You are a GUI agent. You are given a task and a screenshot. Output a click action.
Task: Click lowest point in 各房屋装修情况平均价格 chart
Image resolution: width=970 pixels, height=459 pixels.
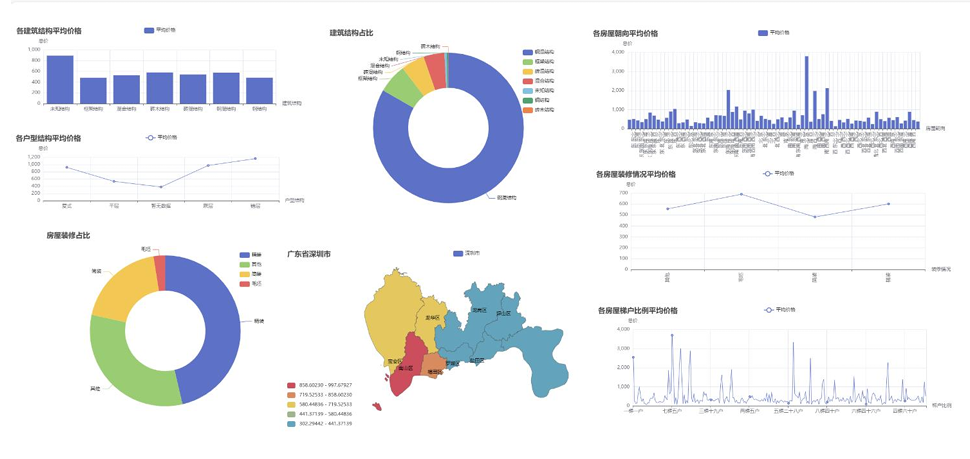tap(815, 217)
